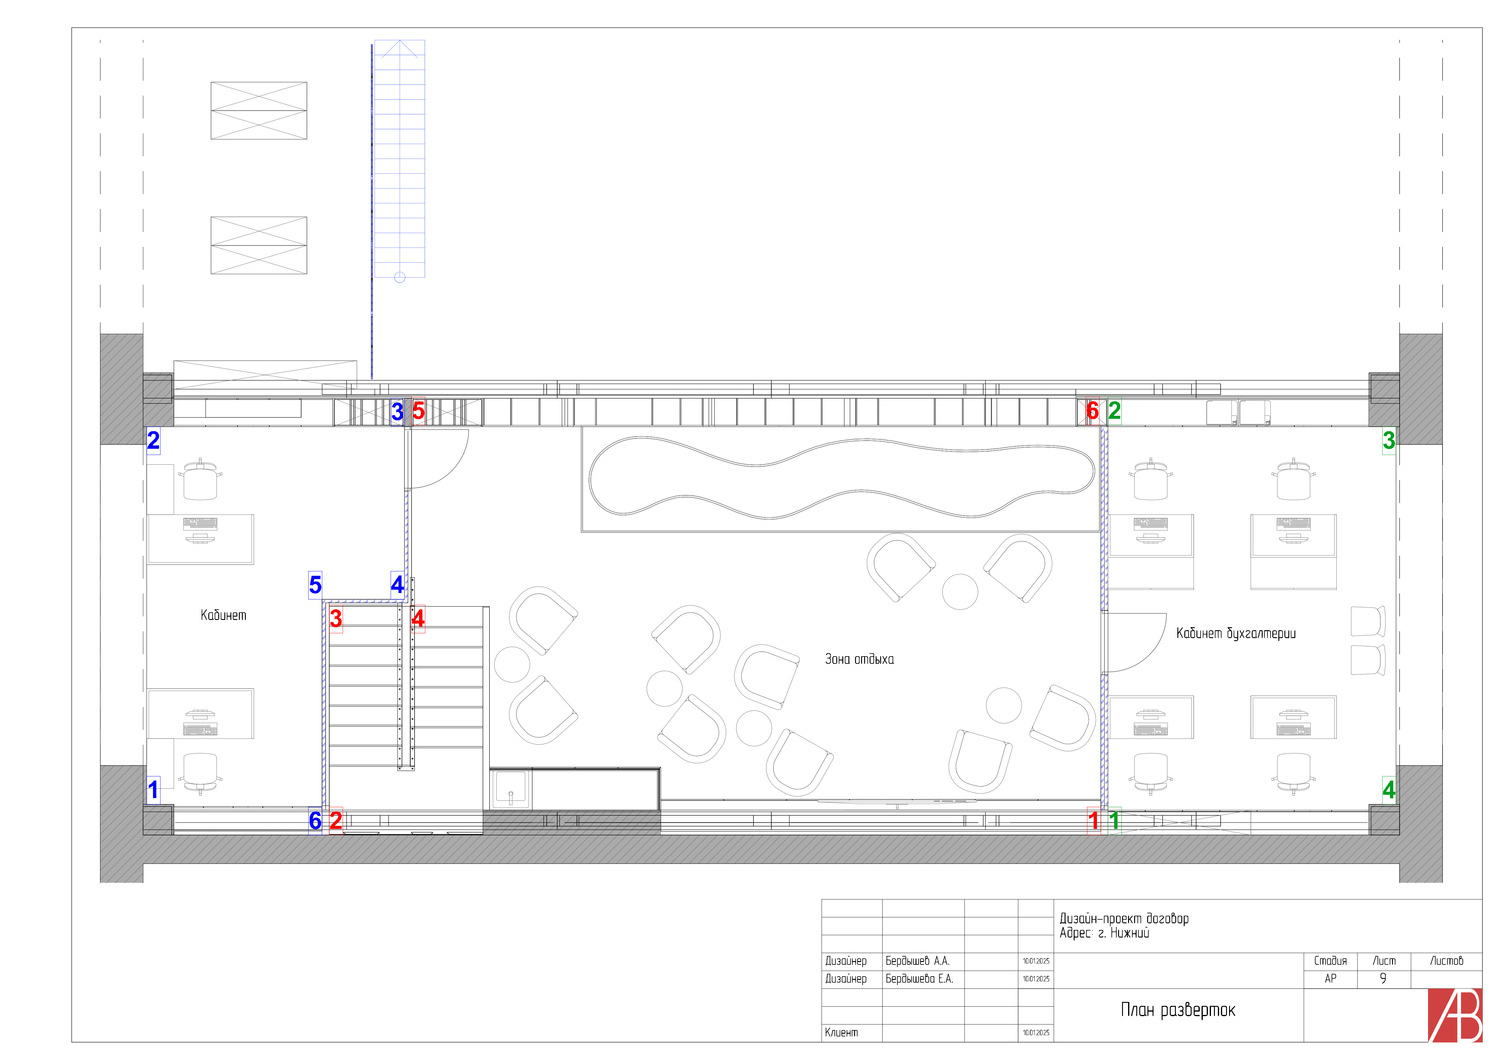Click the sink on the kitchen counter
This screenshot has height=1059, width=1500.
[x=510, y=789]
